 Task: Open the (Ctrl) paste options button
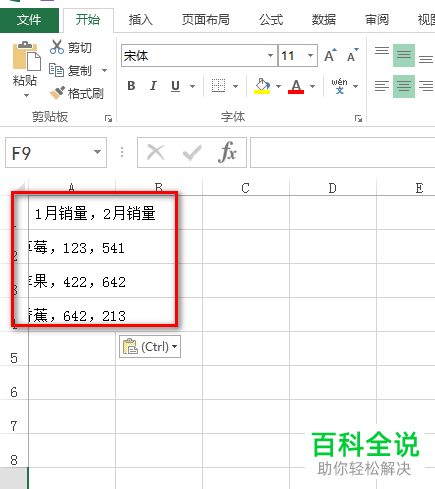point(150,347)
